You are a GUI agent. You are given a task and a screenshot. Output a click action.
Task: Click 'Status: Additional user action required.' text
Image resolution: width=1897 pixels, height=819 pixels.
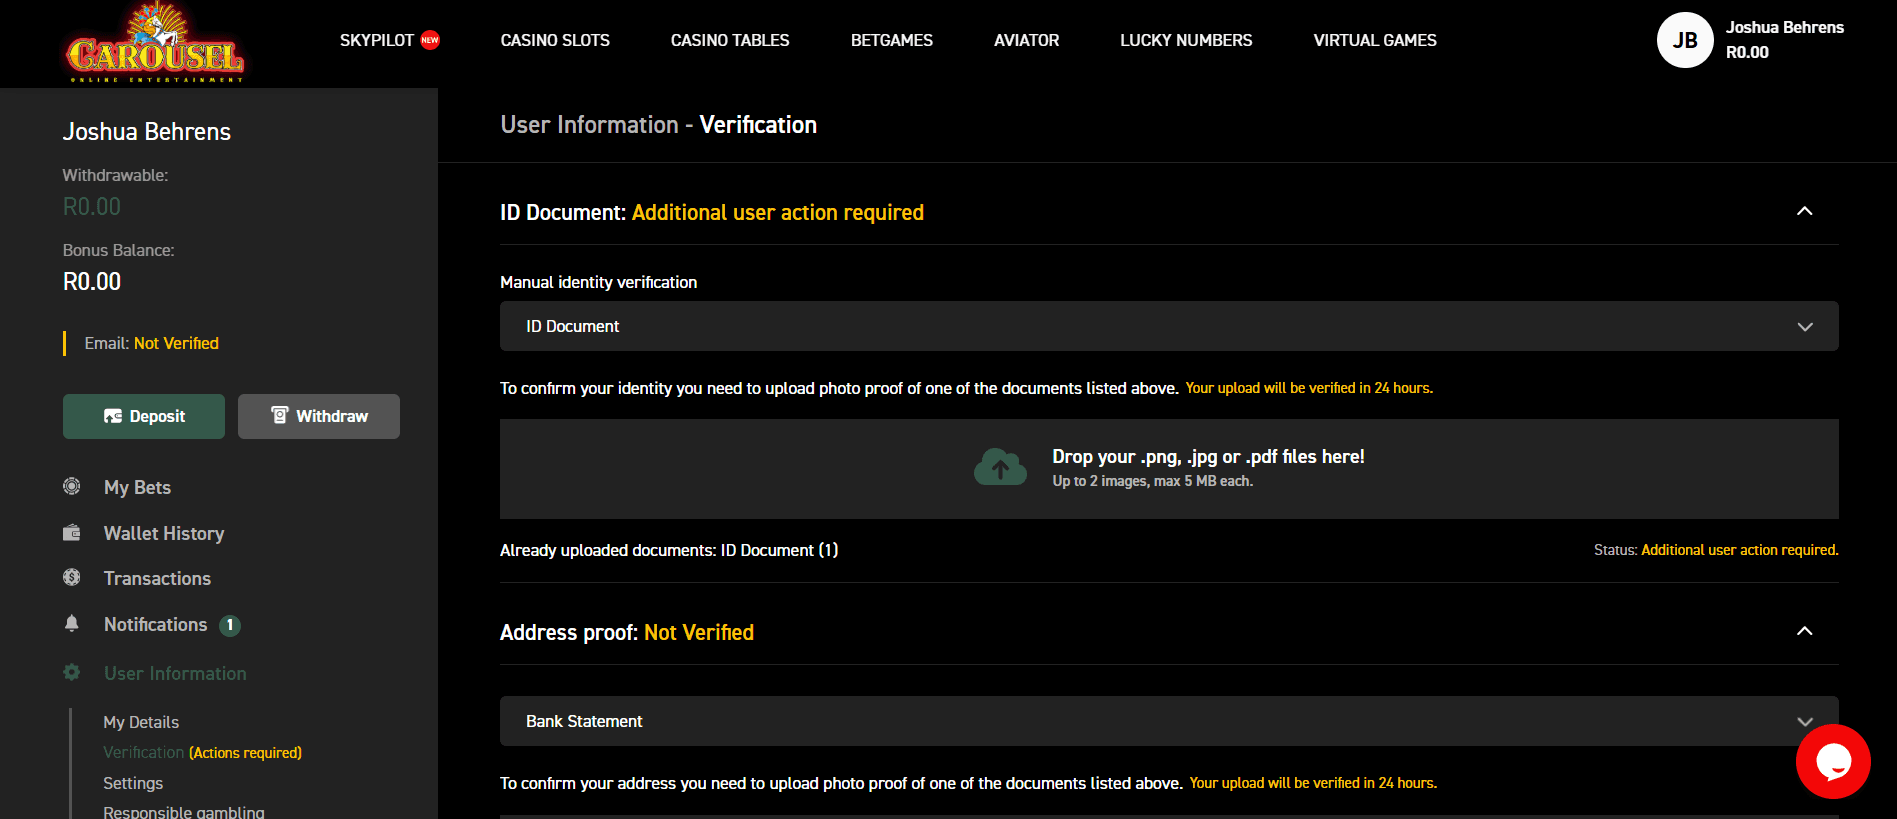pyautogui.click(x=1716, y=550)
